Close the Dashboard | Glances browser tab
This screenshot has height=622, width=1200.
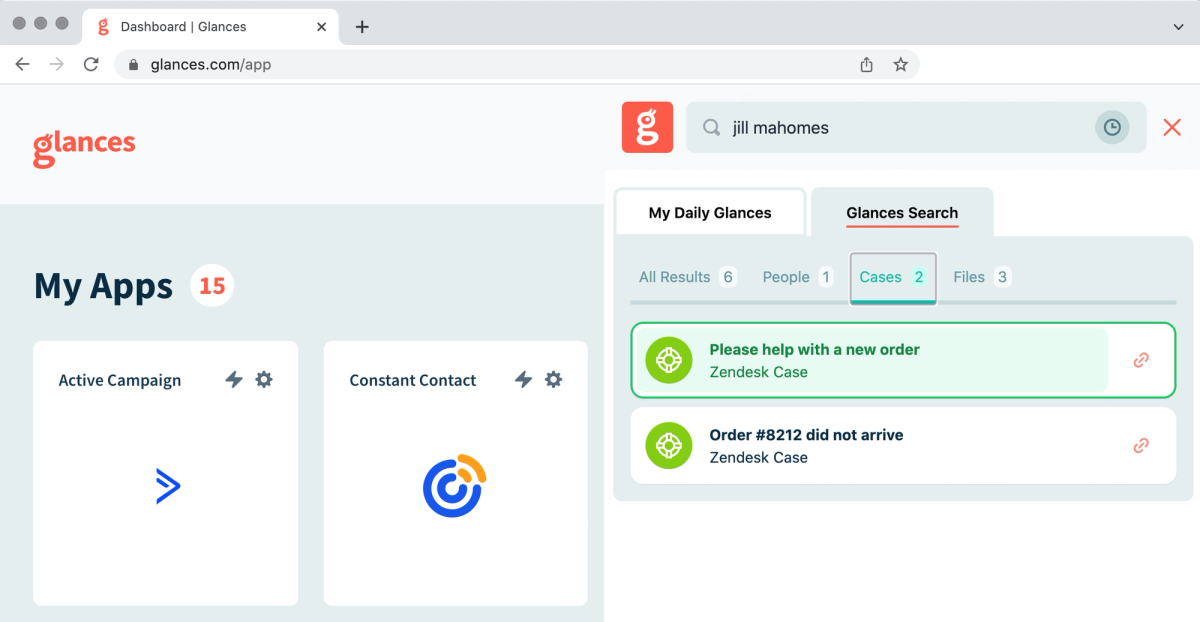coord(321,27)
